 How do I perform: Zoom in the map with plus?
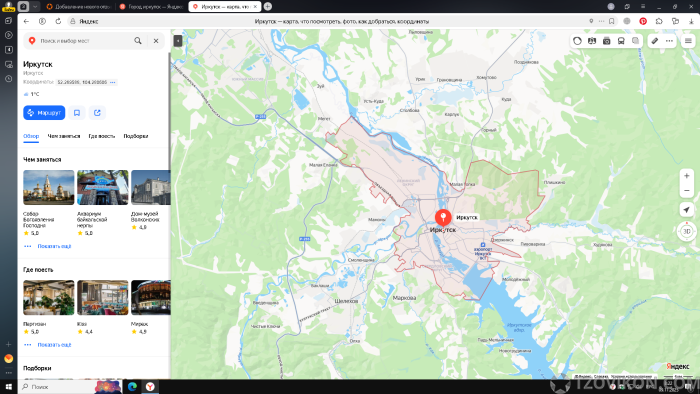(x=687, y=176)
